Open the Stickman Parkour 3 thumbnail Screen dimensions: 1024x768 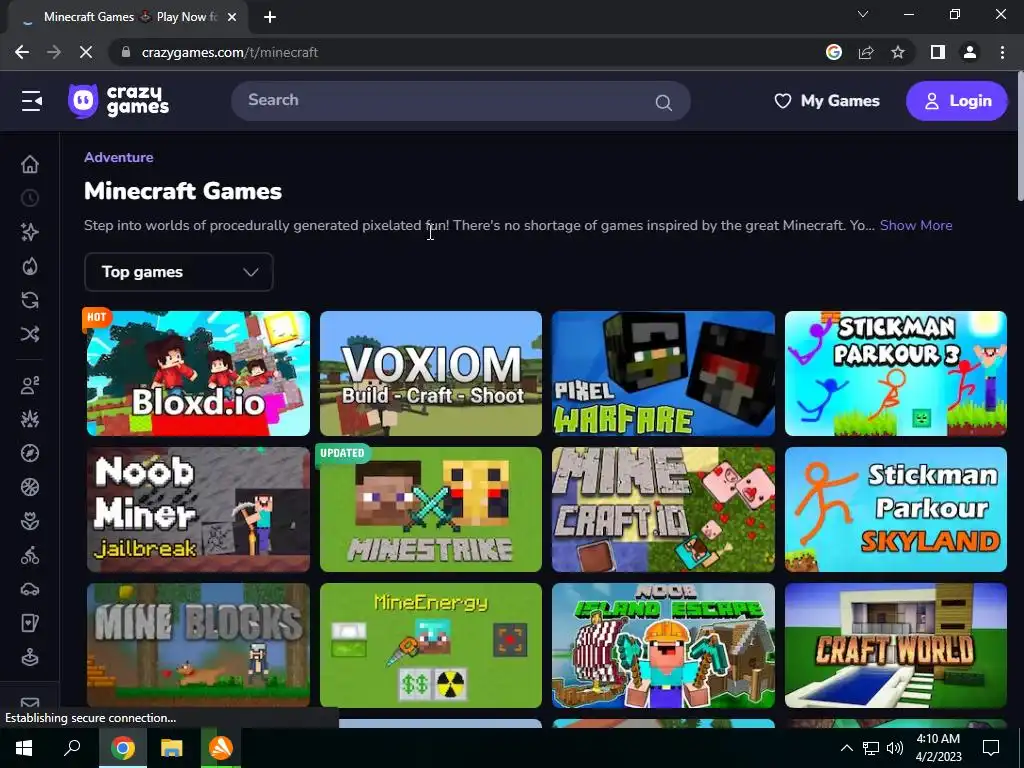click(x=896, y=374)
